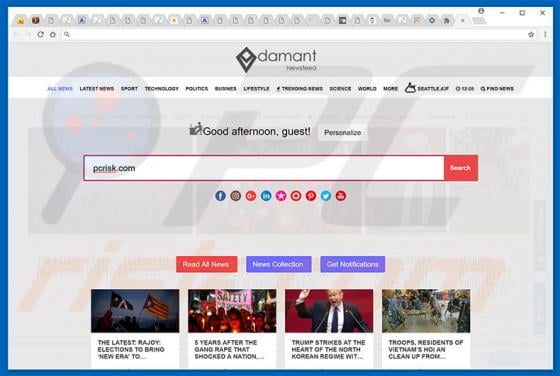Read 'Troops, Residents of Vietnam's Hoi An' headline

click(x=426, y=349)
